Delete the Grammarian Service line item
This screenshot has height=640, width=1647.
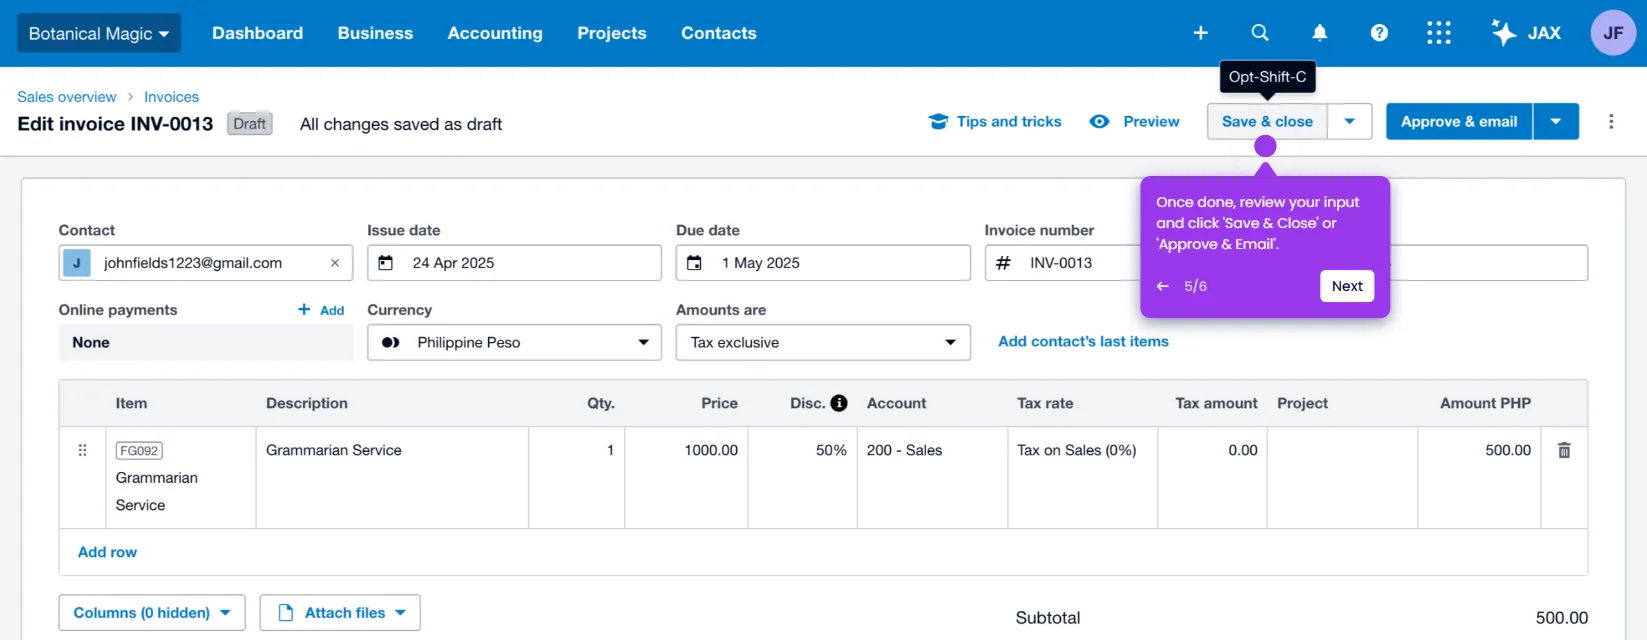click(1564, 451)
